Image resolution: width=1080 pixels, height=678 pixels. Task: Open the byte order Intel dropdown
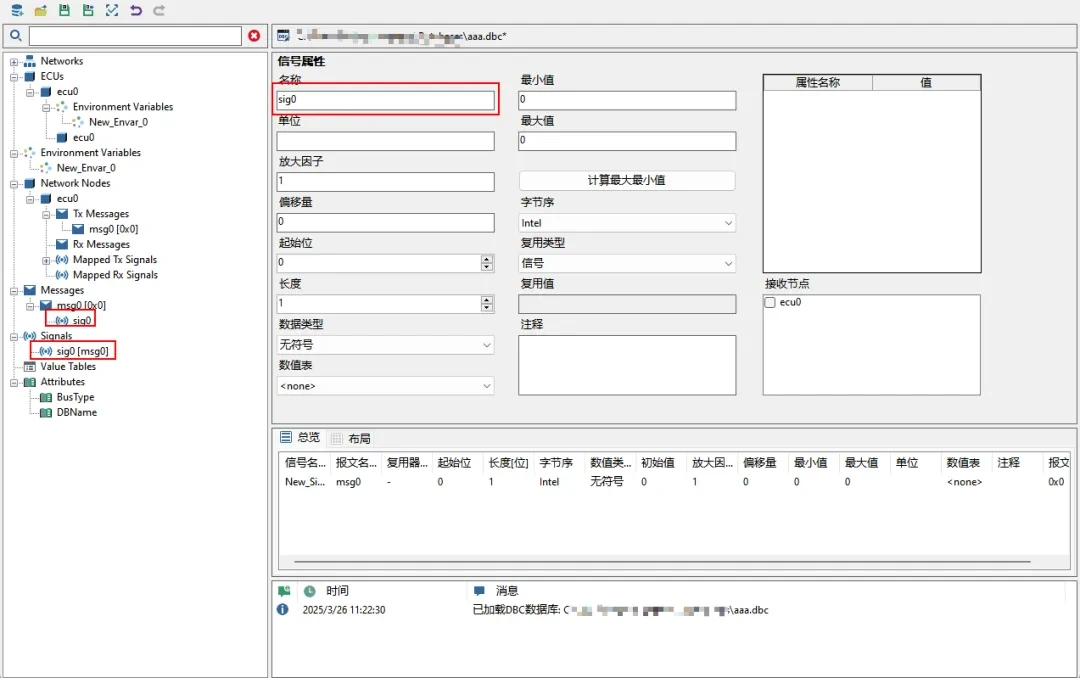(627, 223)
